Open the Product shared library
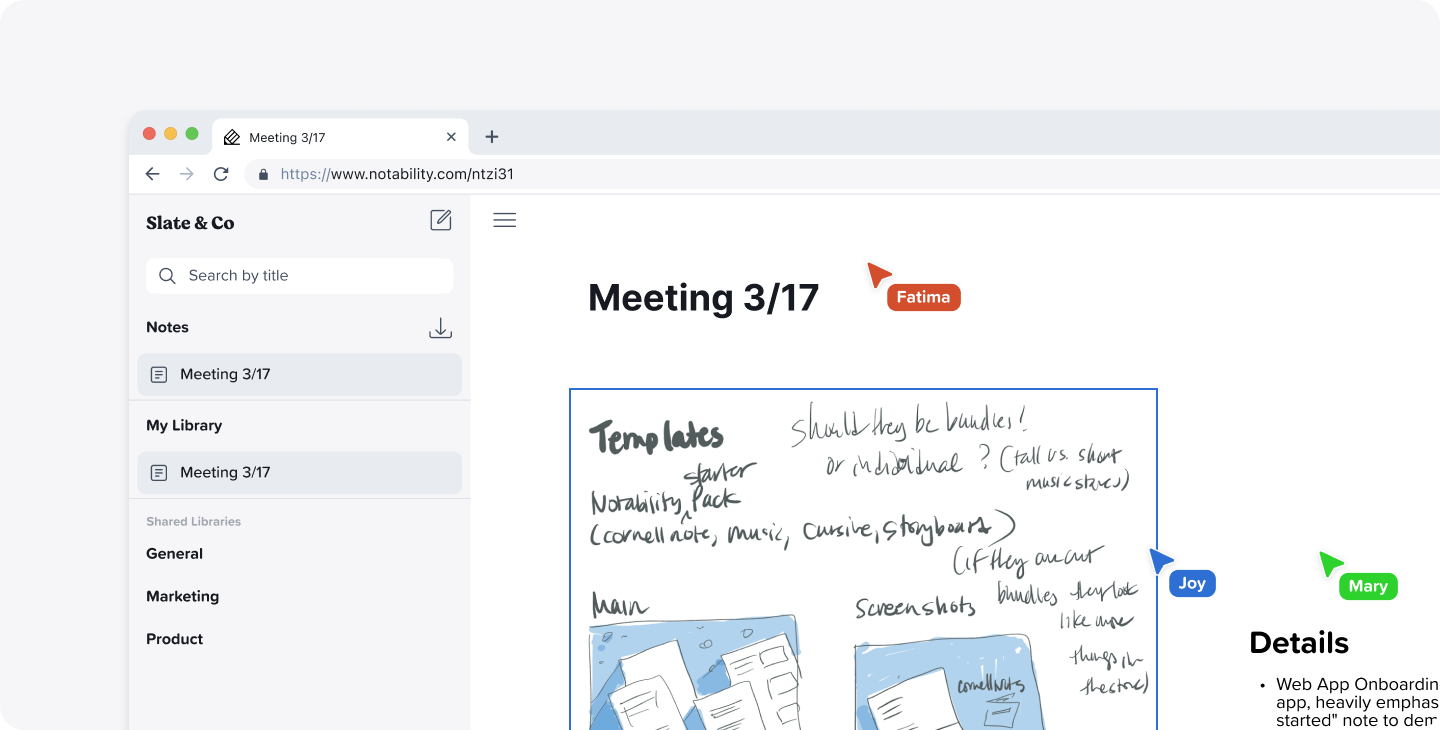This screenshot has height=730, width=1440. point(174,638)
